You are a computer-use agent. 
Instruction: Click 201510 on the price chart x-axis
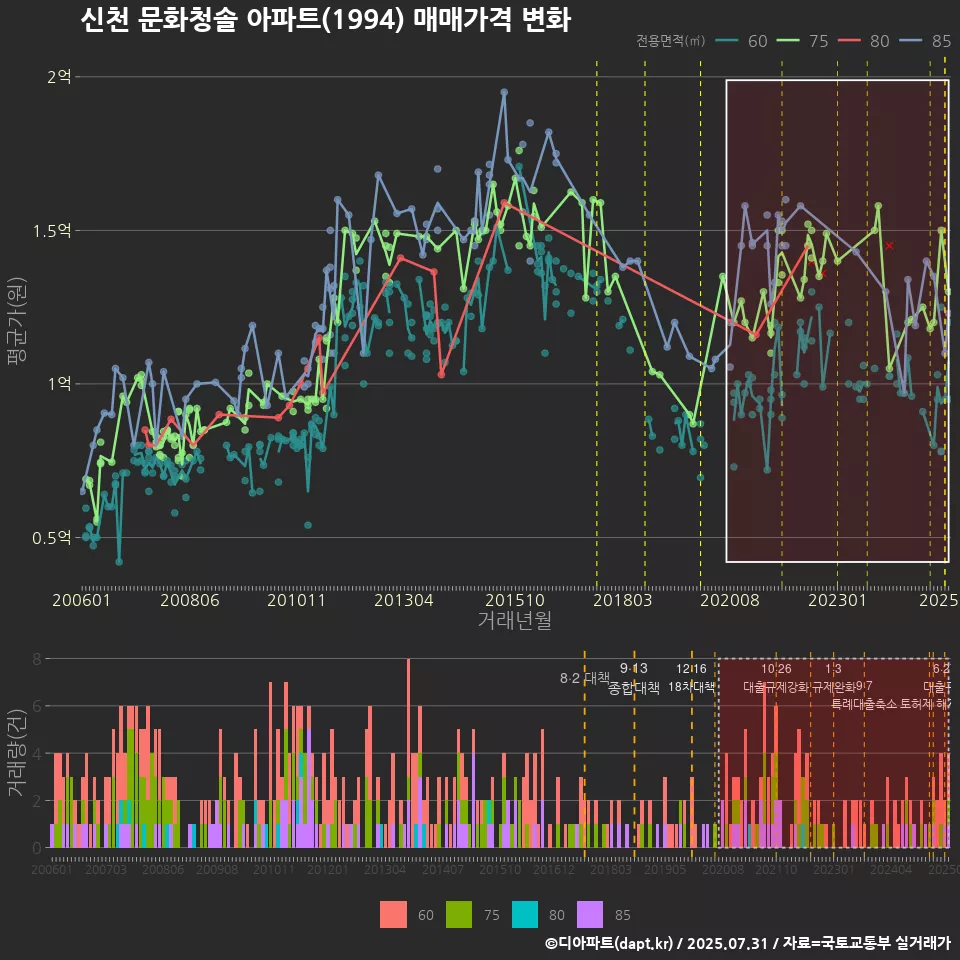tap(515, 600)
